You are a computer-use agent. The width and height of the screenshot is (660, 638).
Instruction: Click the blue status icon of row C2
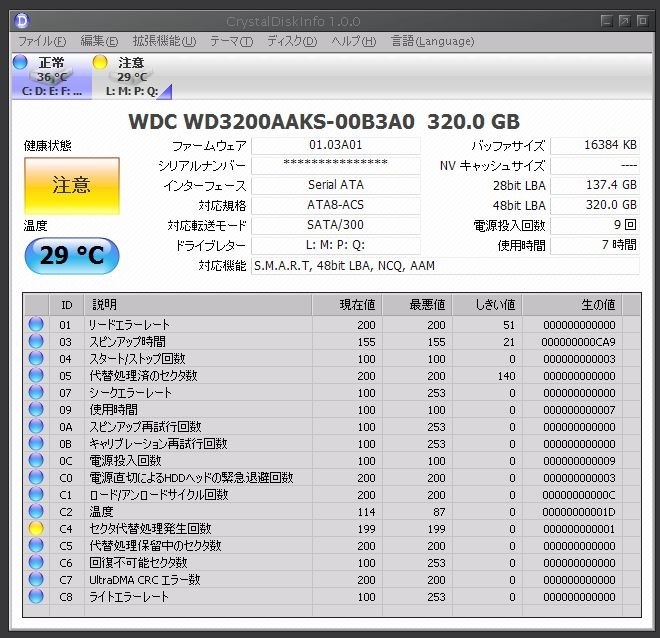coord(36,511)
